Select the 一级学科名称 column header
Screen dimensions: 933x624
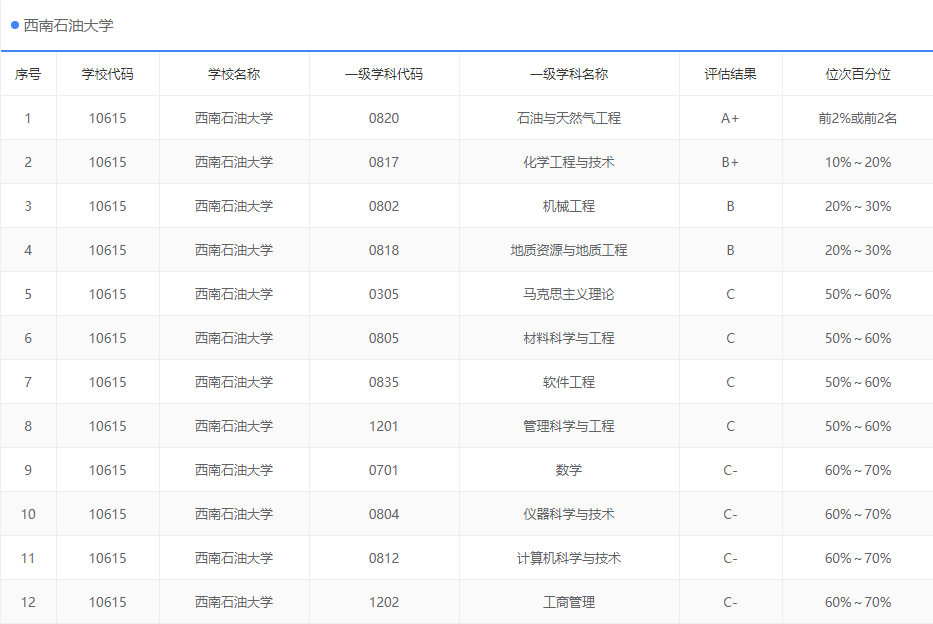568,73
